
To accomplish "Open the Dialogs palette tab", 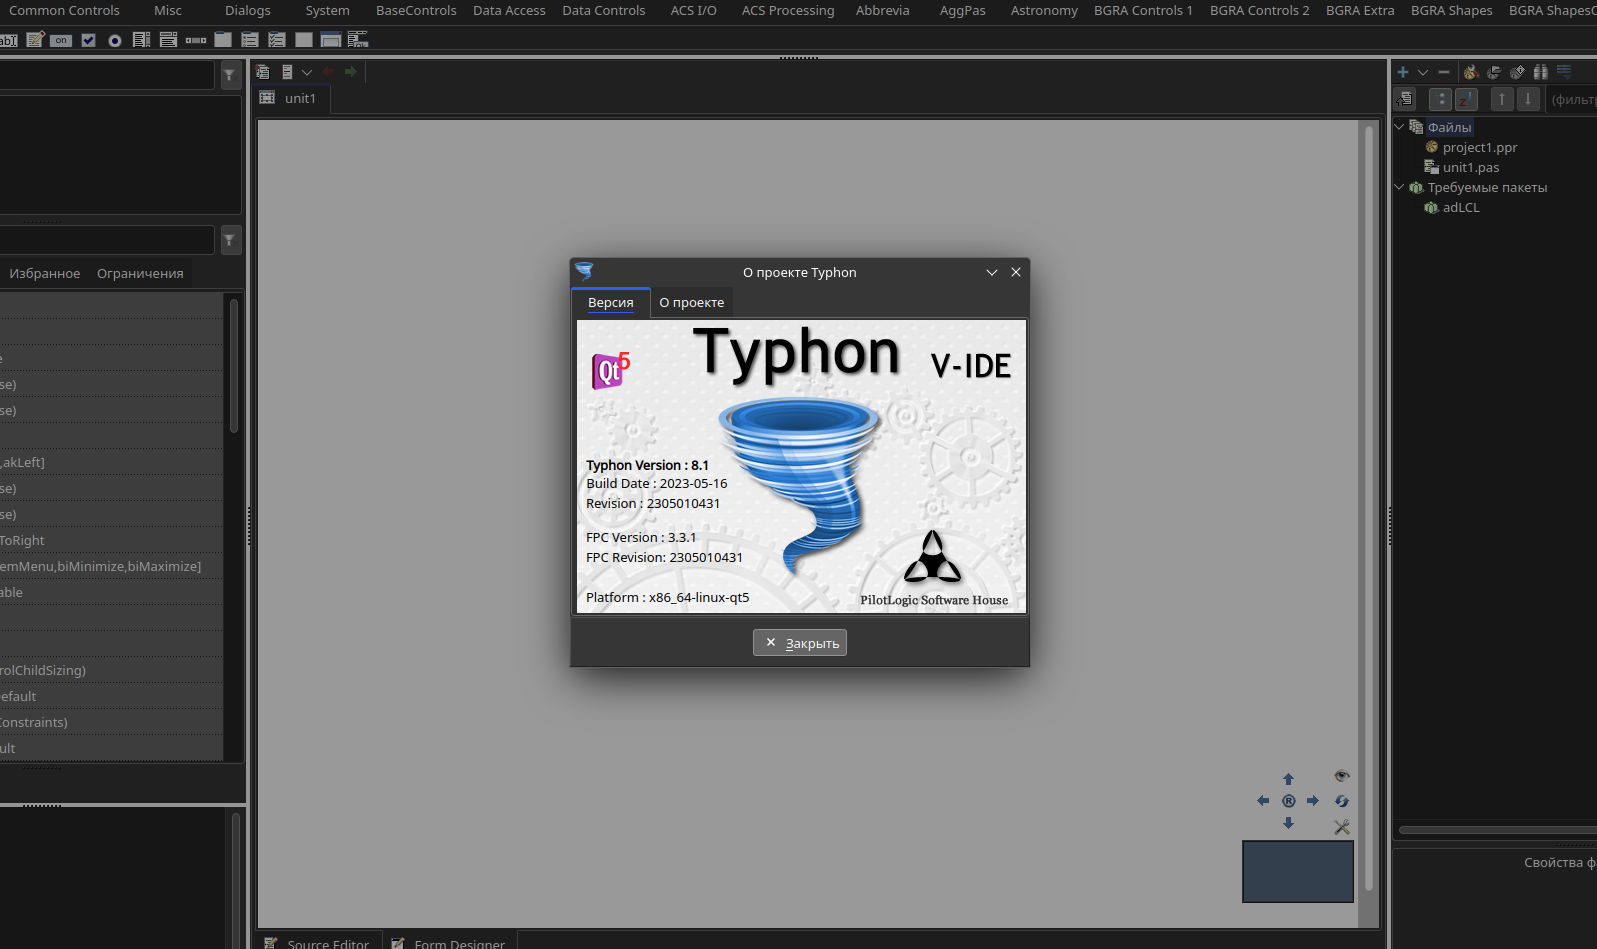I will point(248,10).
